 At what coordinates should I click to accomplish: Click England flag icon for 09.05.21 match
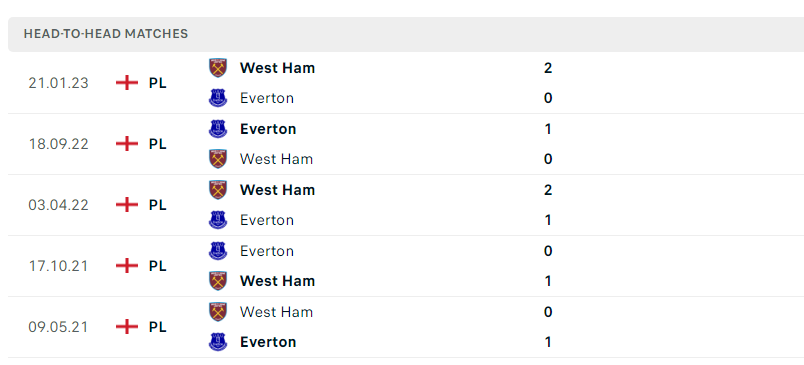(127, 327)
